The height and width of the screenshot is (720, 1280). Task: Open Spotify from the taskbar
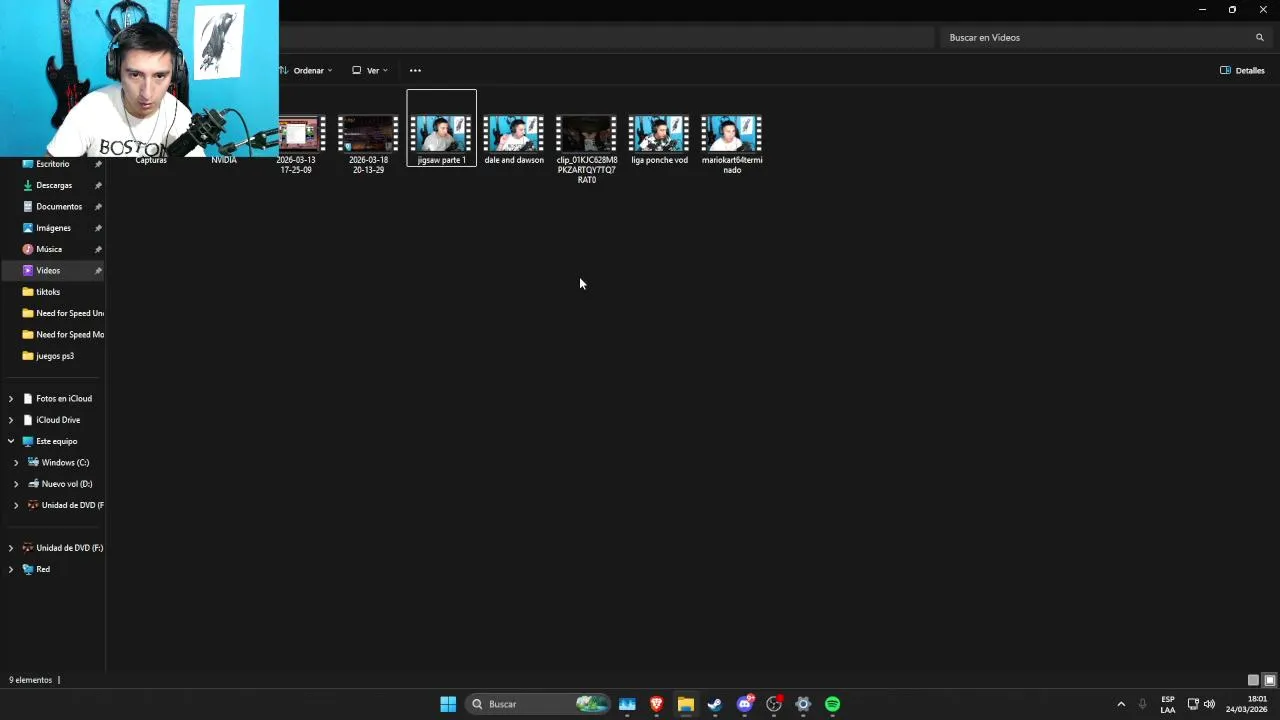point(832,704)
